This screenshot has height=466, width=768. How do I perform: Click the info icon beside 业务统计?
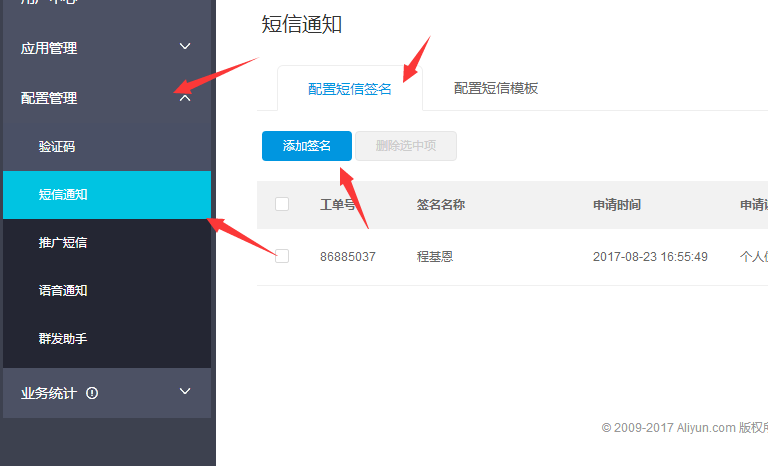(92, 393)
